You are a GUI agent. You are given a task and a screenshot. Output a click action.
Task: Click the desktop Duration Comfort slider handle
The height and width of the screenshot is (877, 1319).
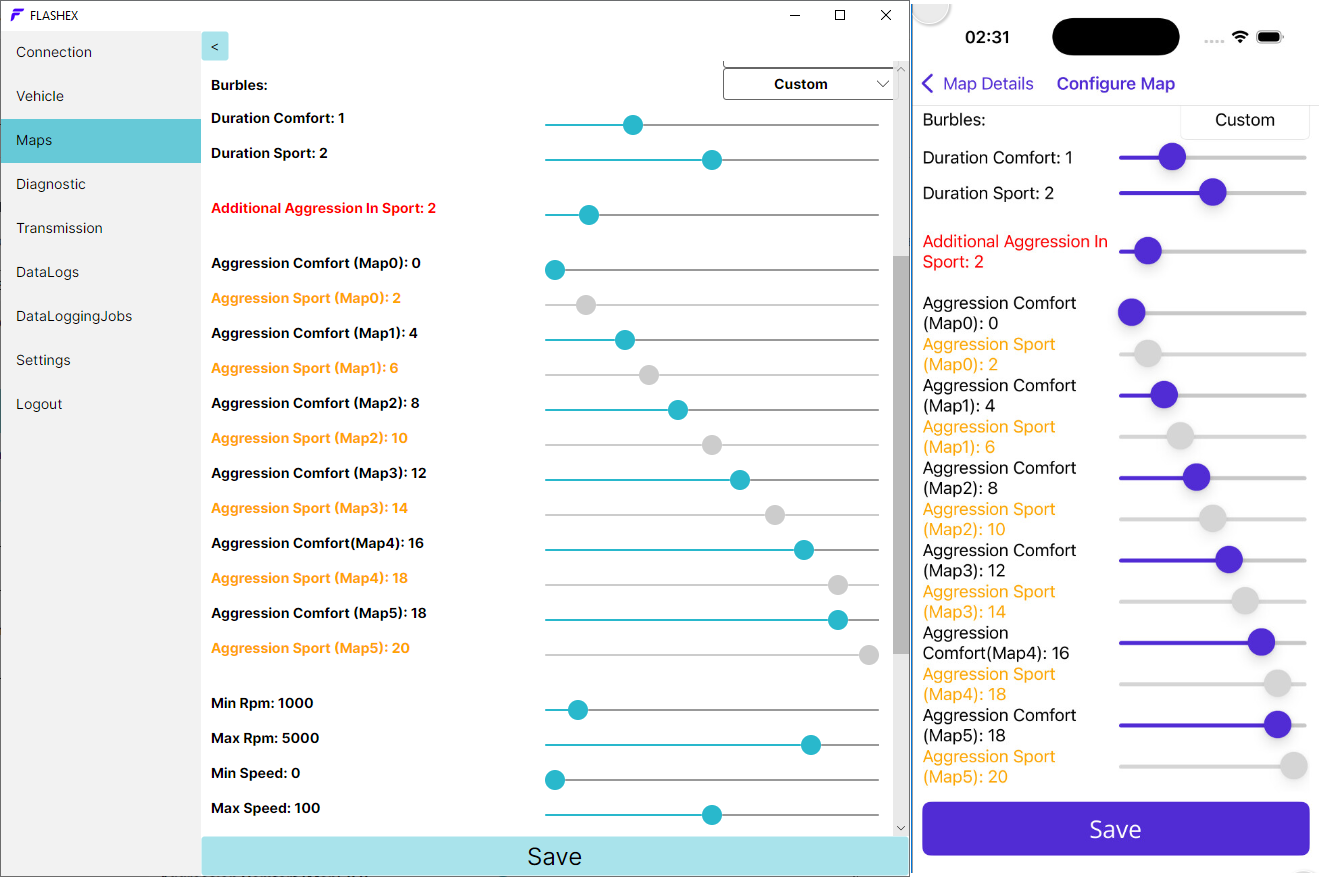coord(632,125)
